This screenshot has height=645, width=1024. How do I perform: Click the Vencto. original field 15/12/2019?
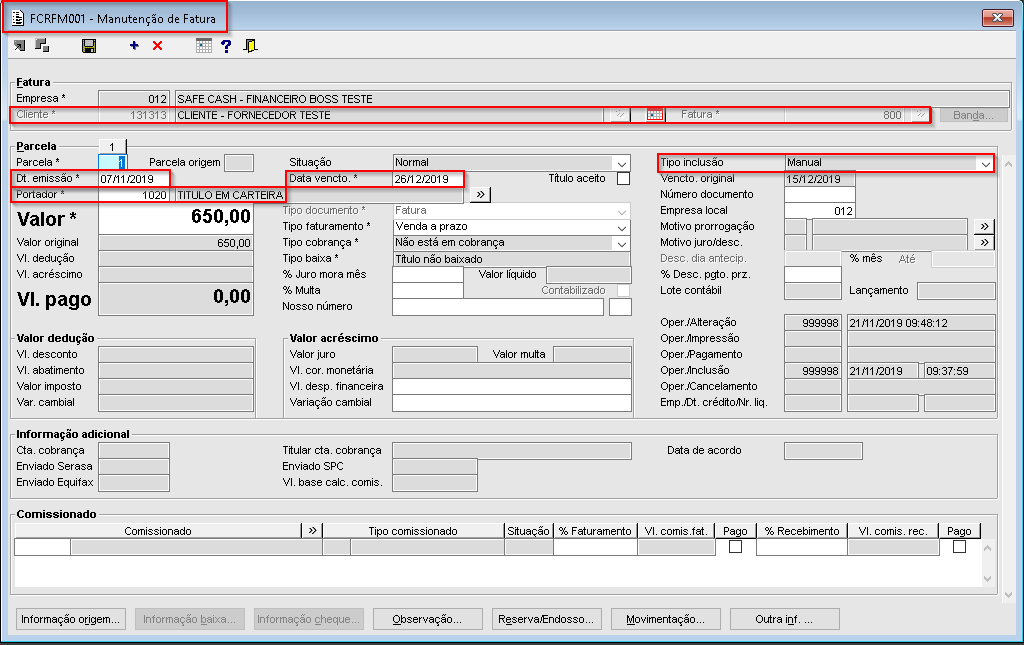820,179
